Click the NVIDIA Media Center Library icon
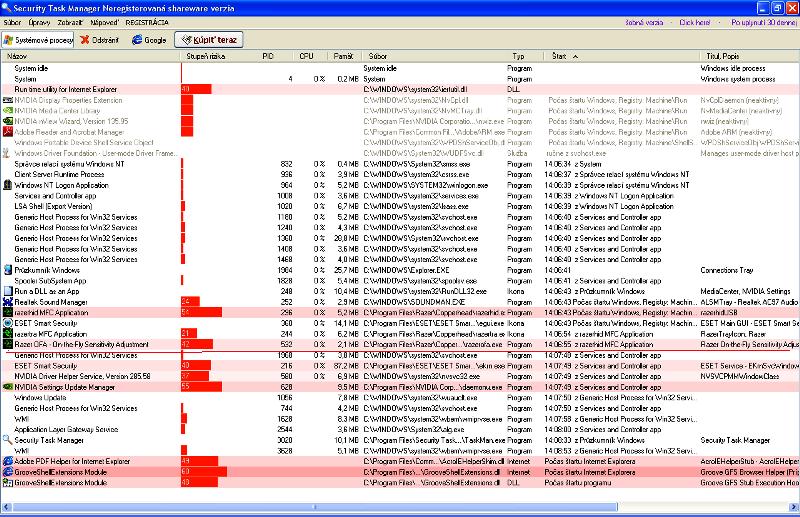The height and width of the screenshot is (517, 800). click(8, 111)
